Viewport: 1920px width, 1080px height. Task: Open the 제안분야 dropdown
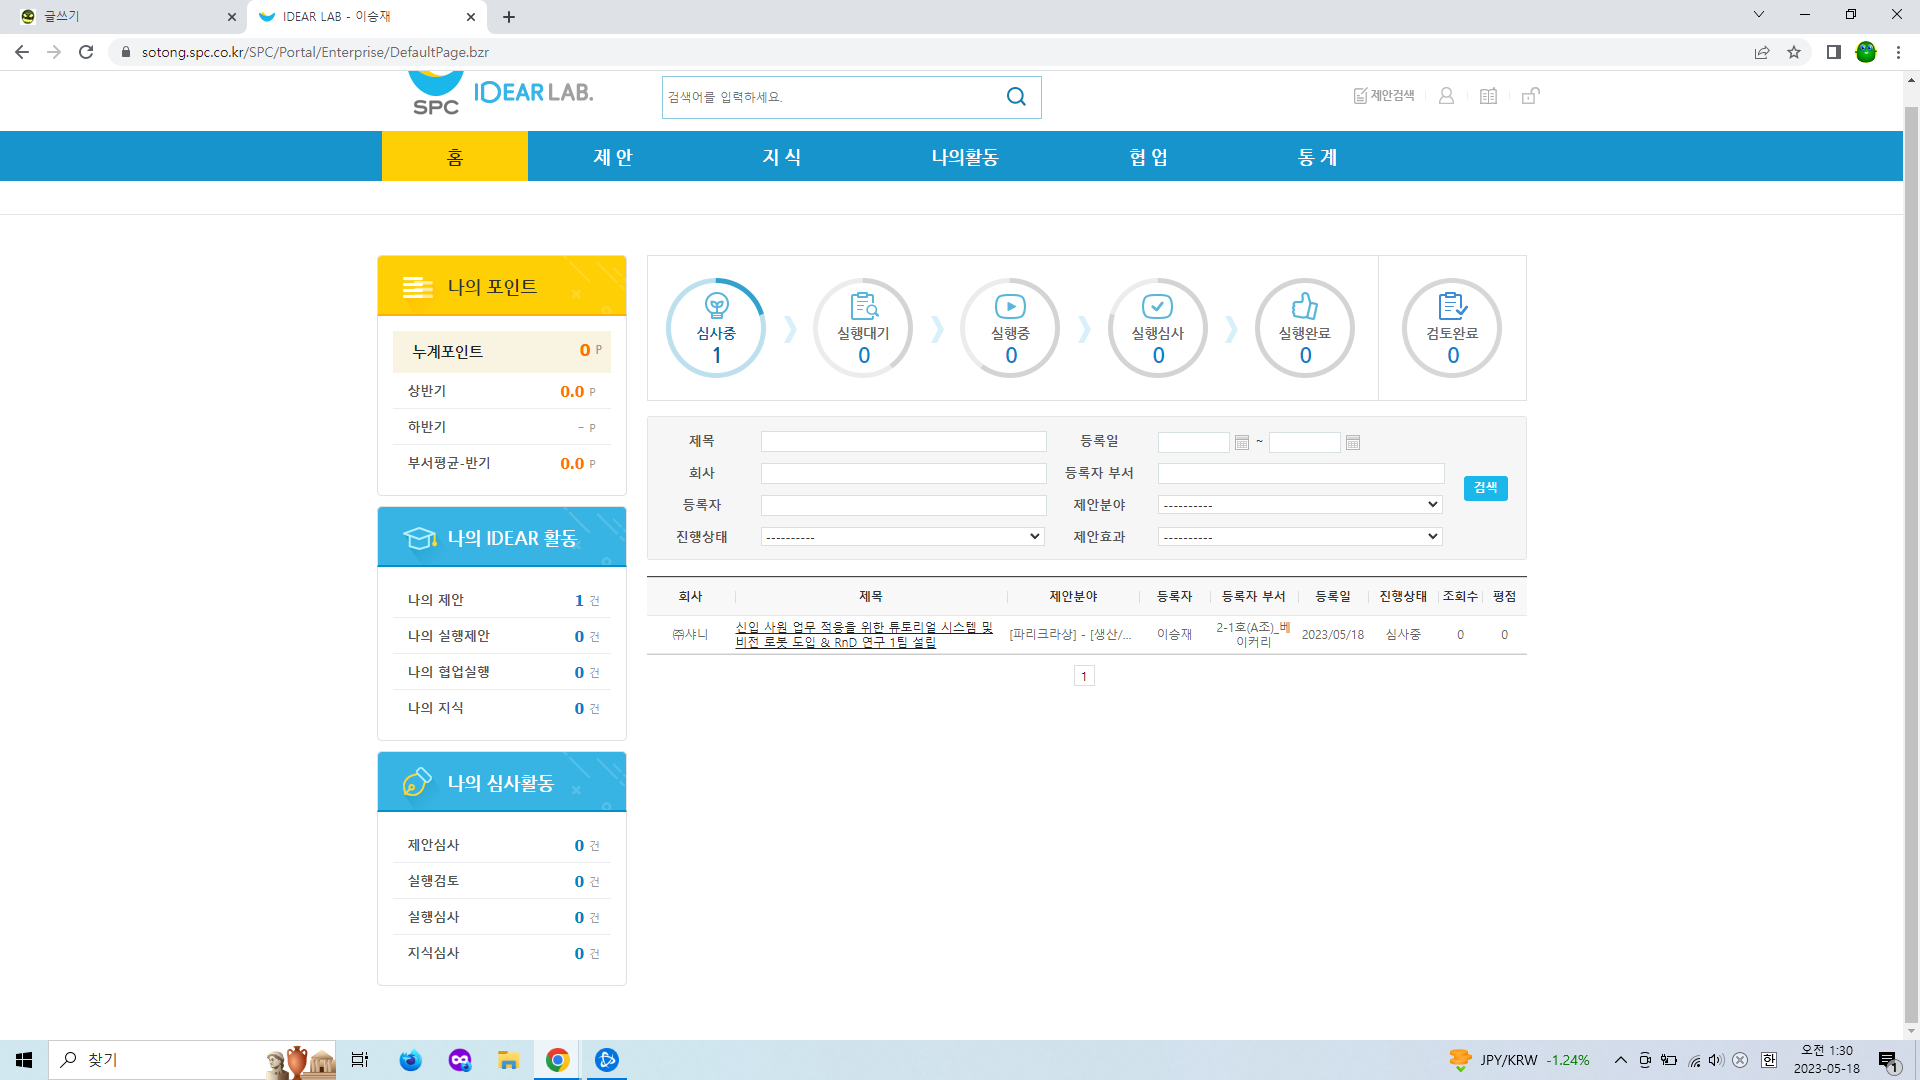point(1300,505)
